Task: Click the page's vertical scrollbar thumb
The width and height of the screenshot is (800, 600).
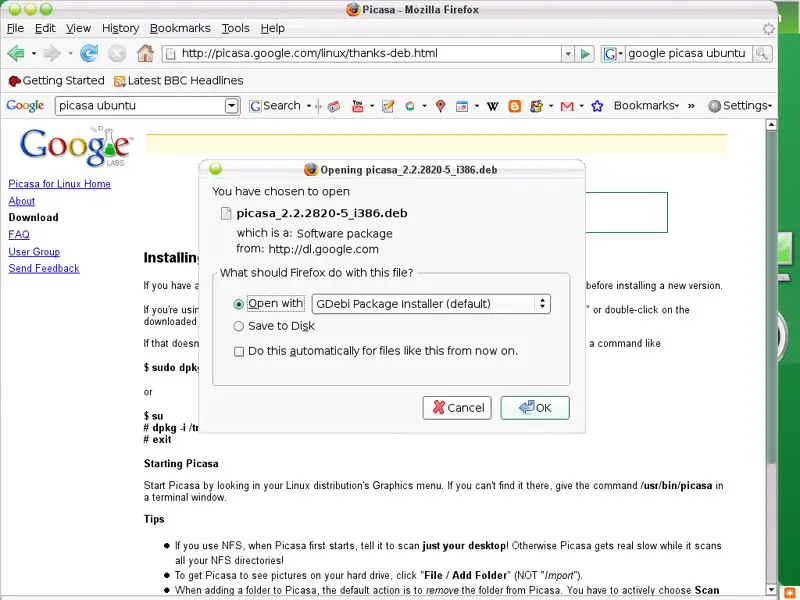Action: click(x=771, y=296)
